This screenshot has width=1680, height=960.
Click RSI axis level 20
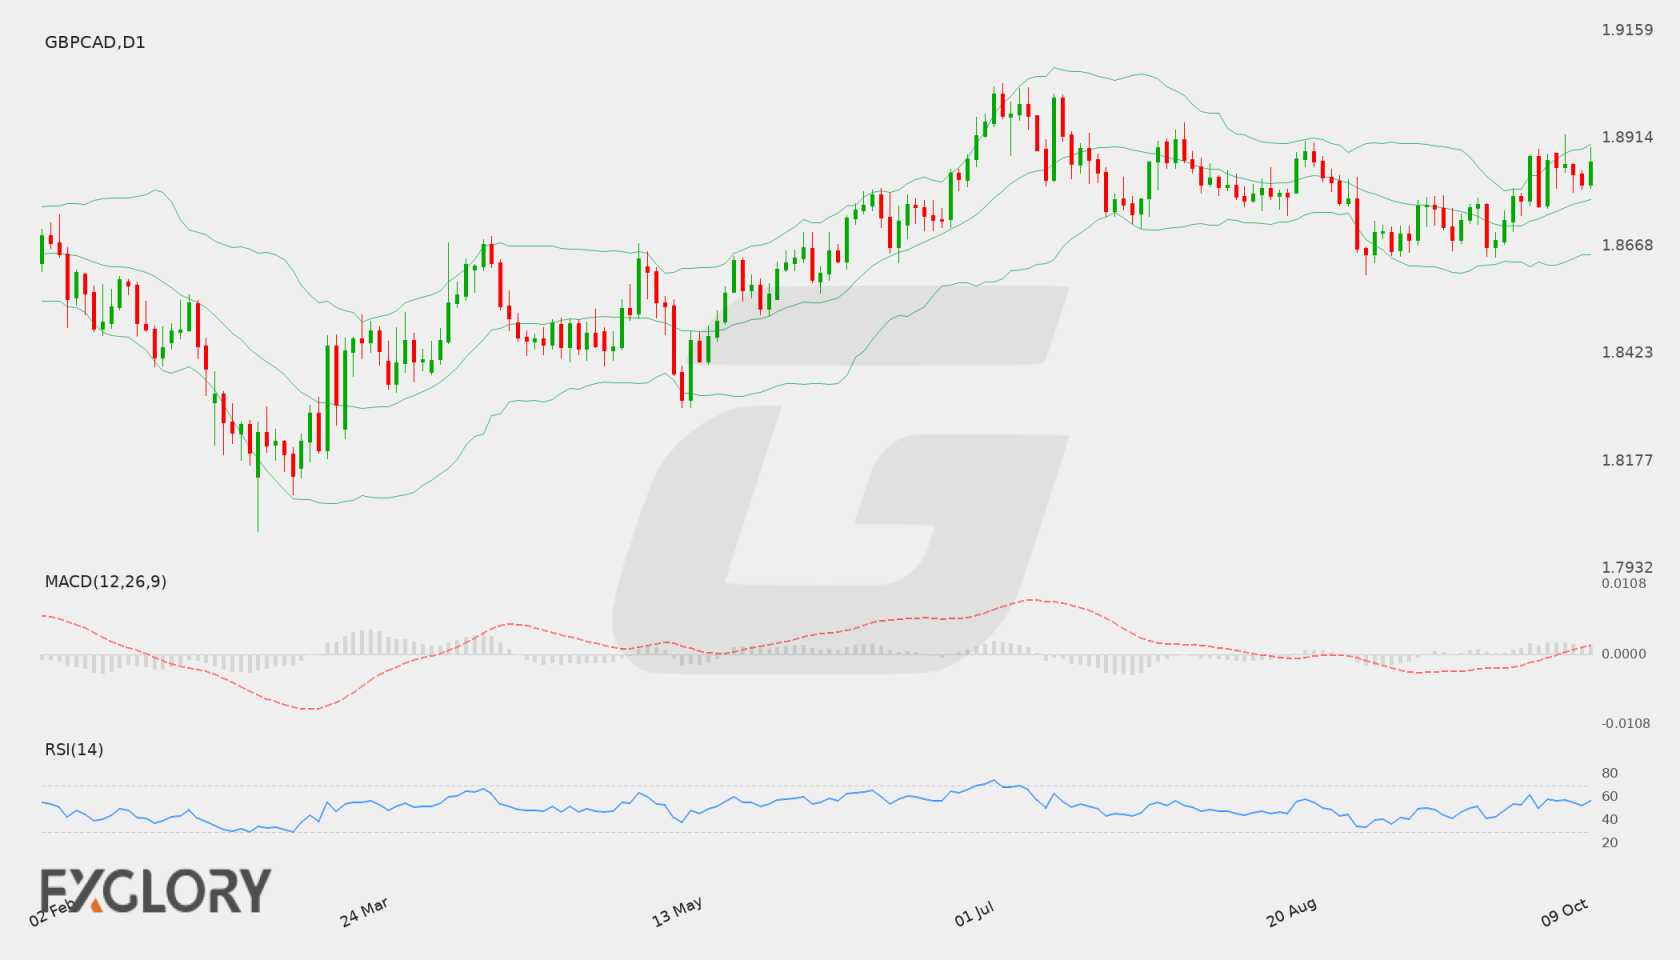[x=1610, y=842]
